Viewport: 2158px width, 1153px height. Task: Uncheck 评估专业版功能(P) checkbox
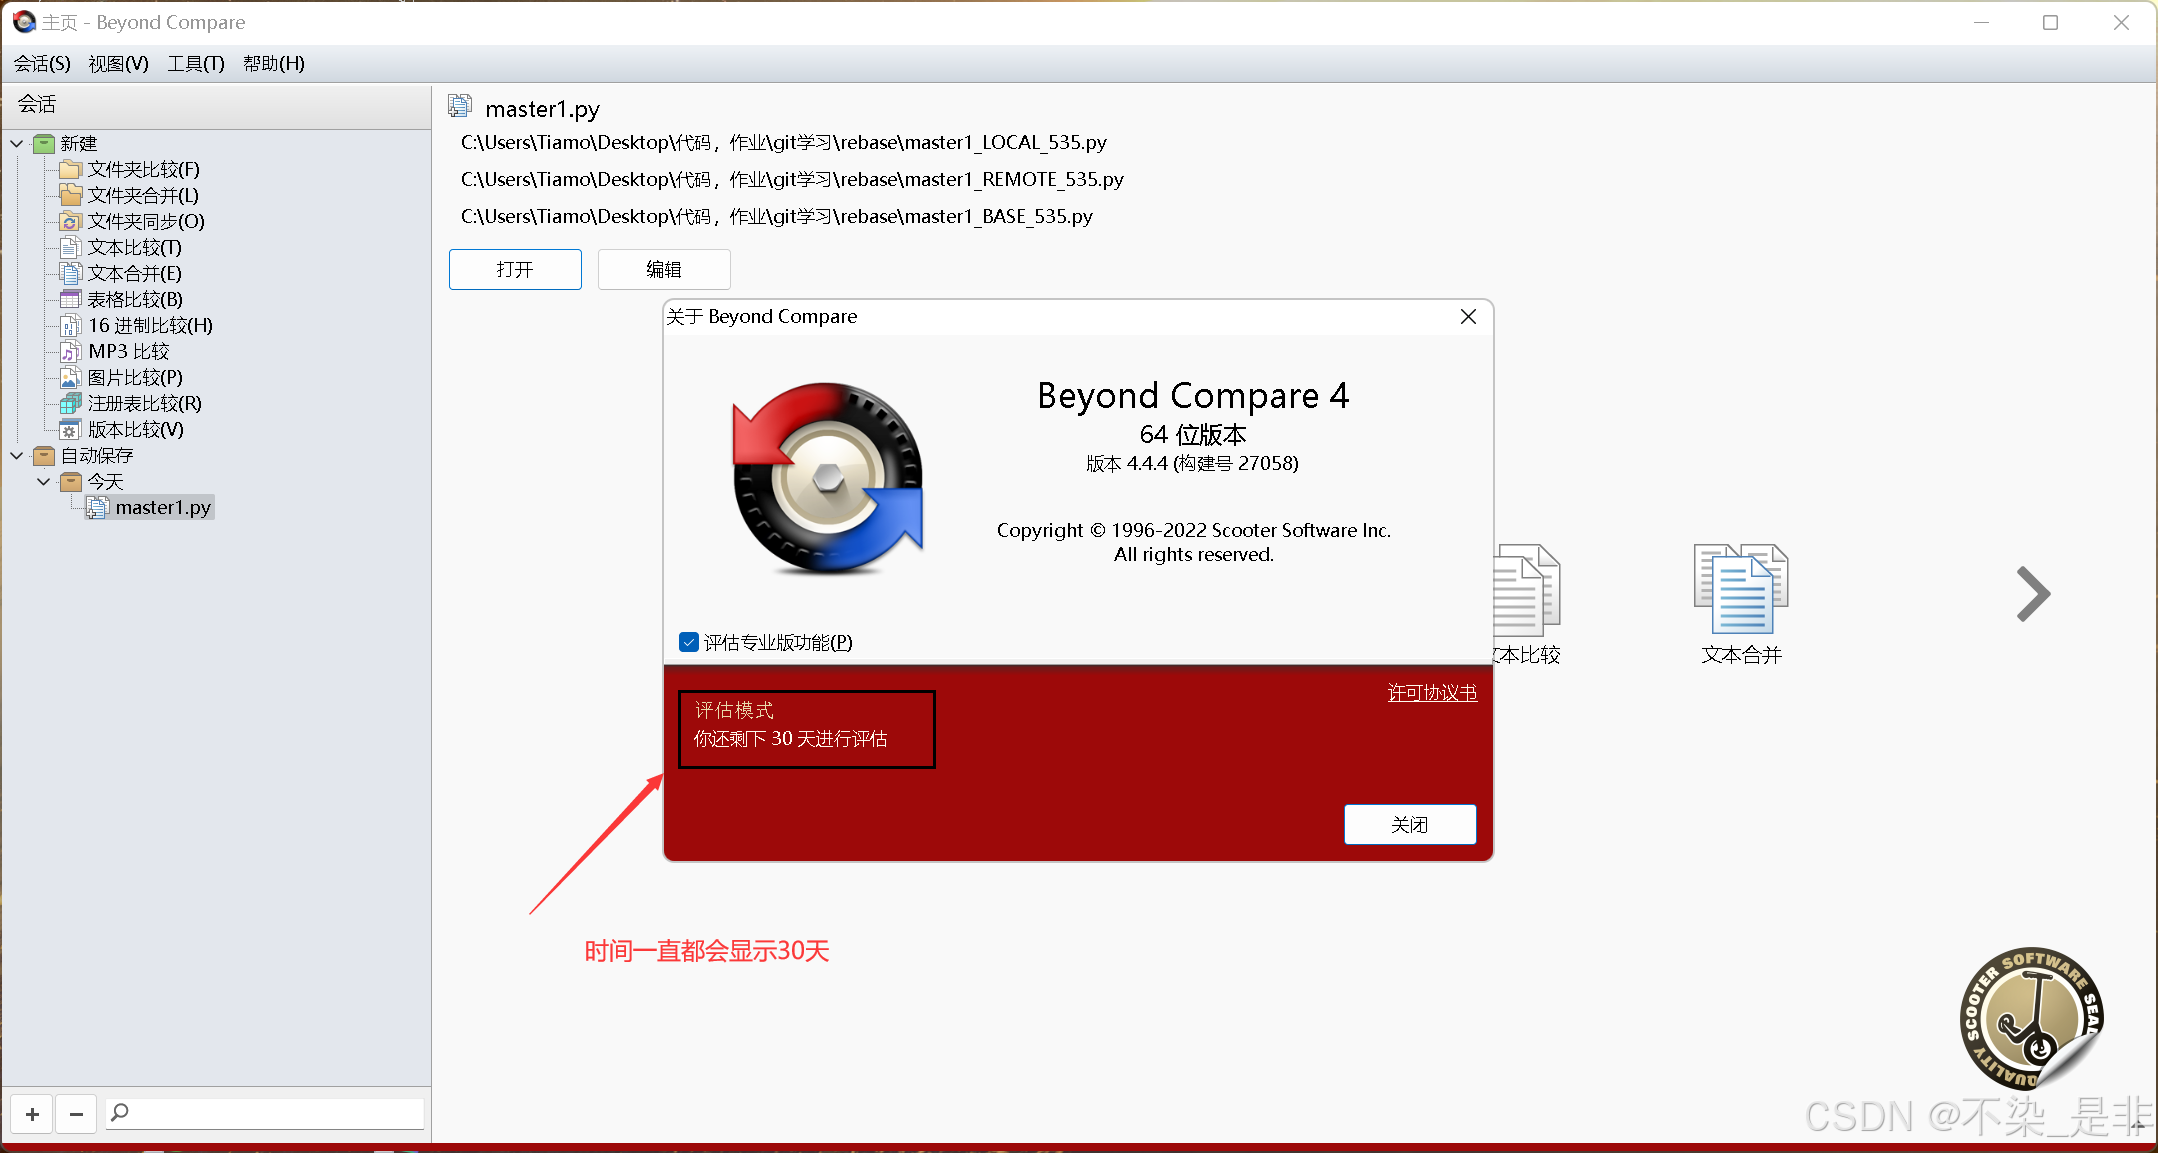(x=689, y=642)
